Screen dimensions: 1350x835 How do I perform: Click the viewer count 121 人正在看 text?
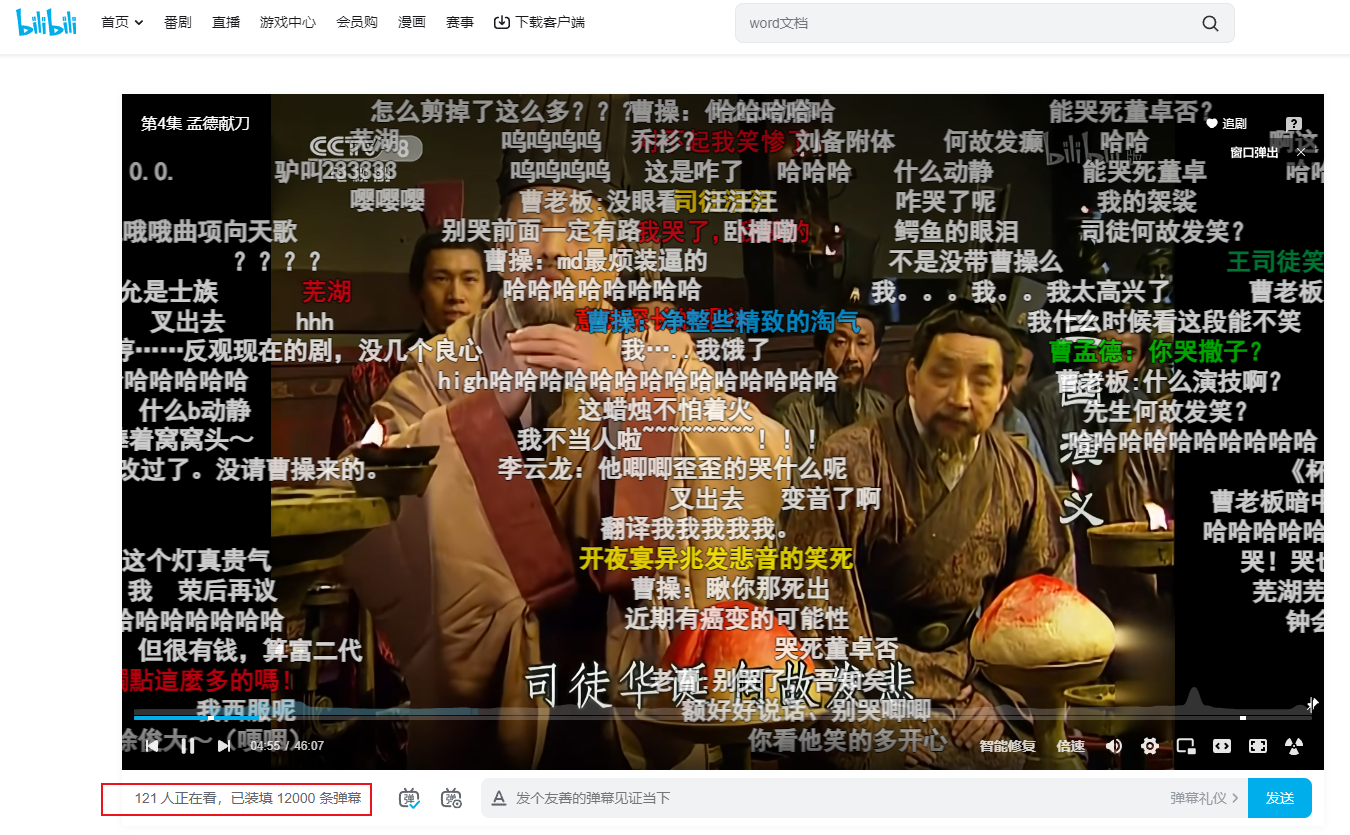(x=177, y=798)
